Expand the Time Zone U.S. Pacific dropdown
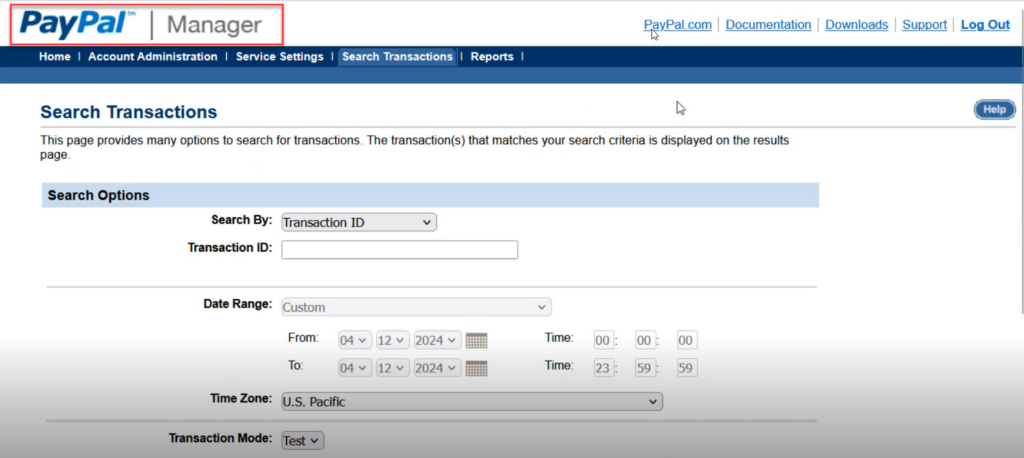 click(472, 402)
